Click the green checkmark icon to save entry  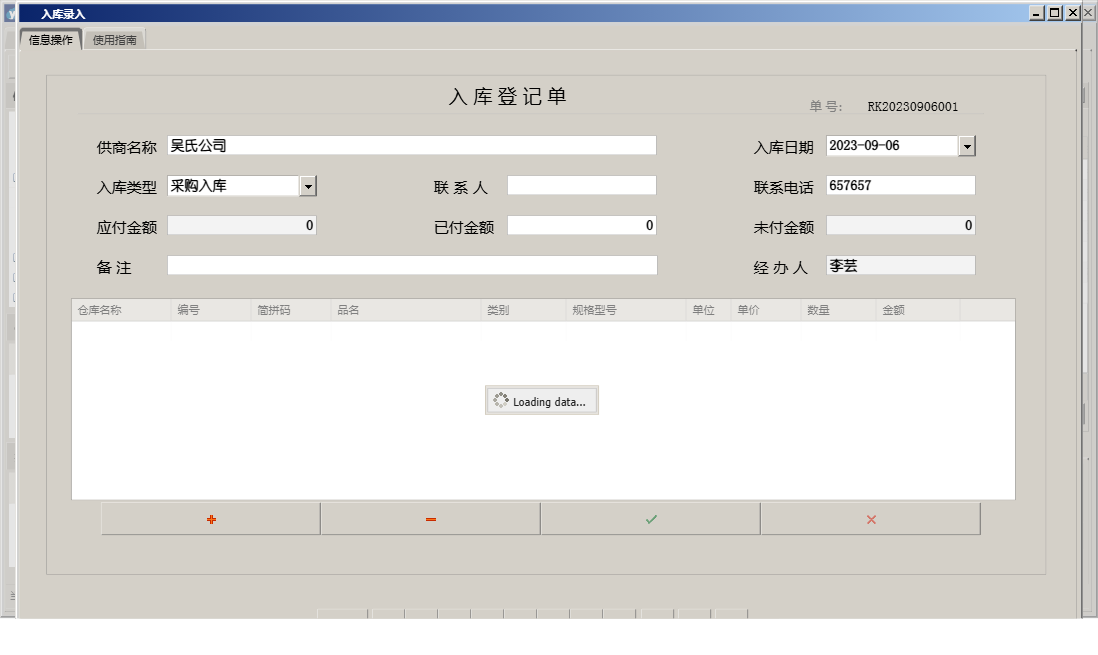[650, 519]
